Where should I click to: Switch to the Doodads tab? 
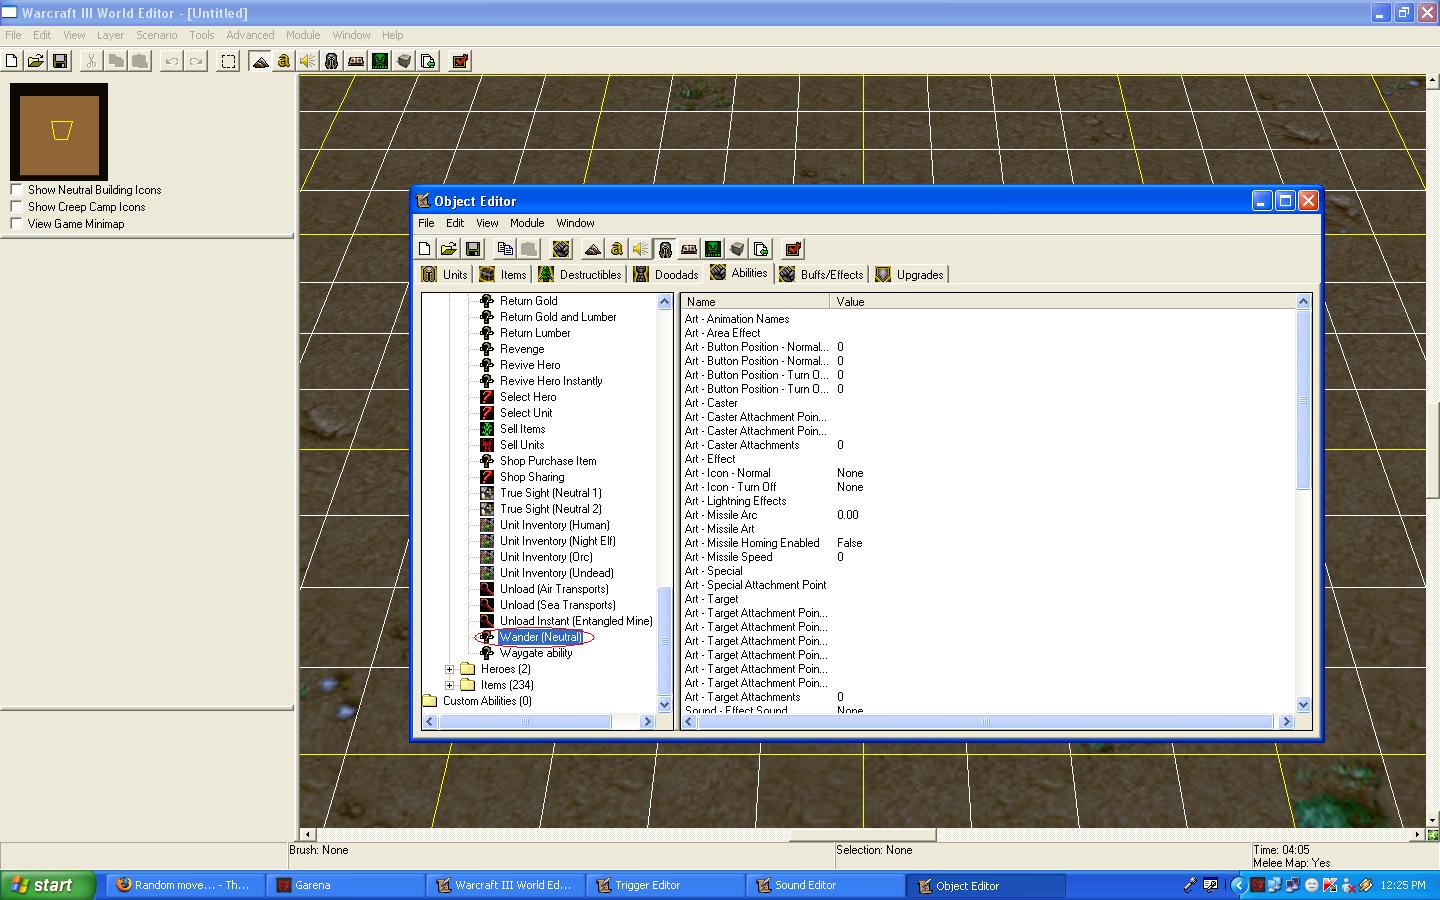tap(667, 274)
